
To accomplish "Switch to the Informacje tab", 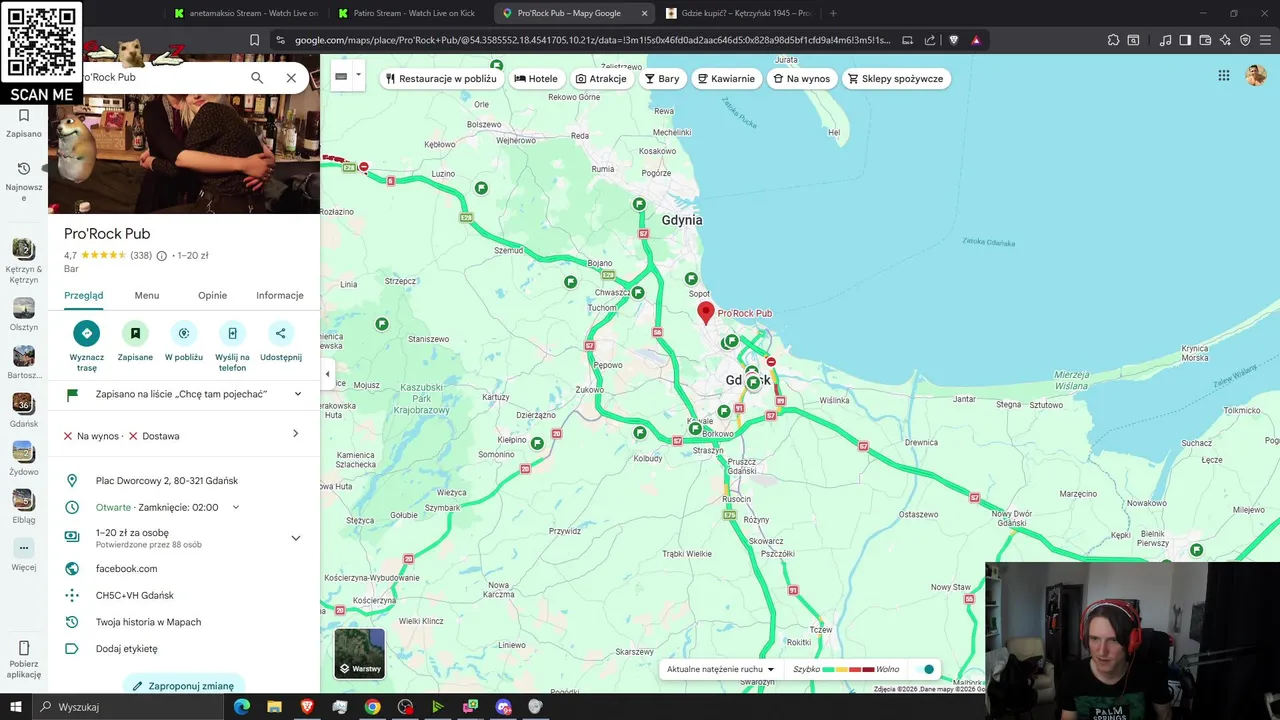I will [x=280, y=295].
